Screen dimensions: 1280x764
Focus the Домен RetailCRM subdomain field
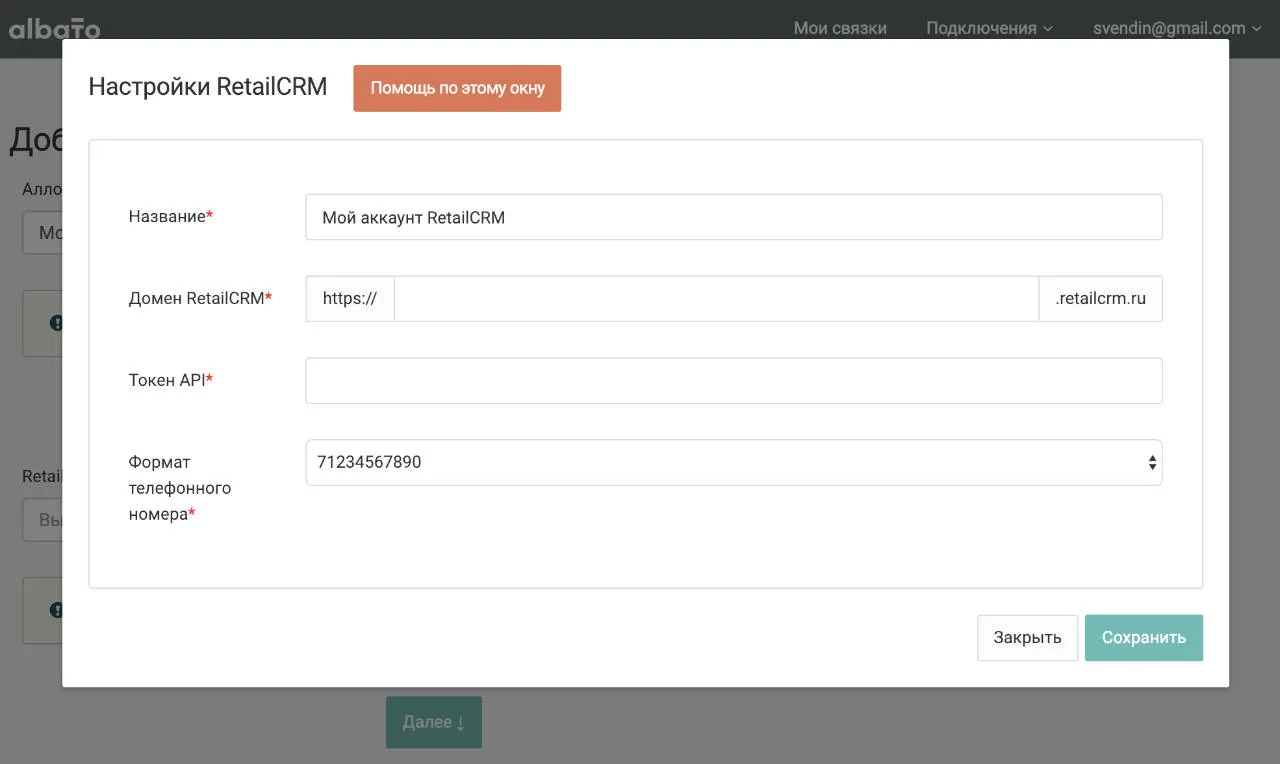(x=717, y=298)
